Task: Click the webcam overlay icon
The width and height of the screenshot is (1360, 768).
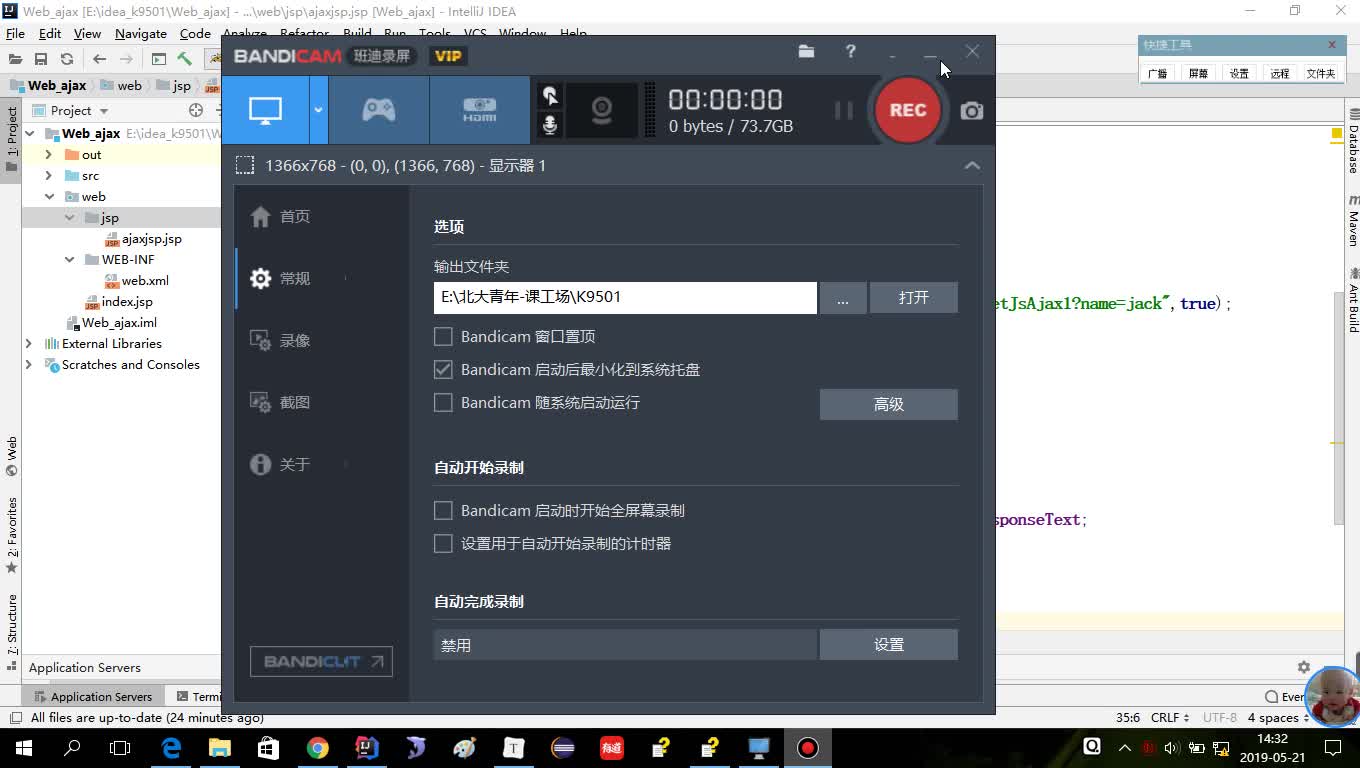Action: (x=601, y=110)
